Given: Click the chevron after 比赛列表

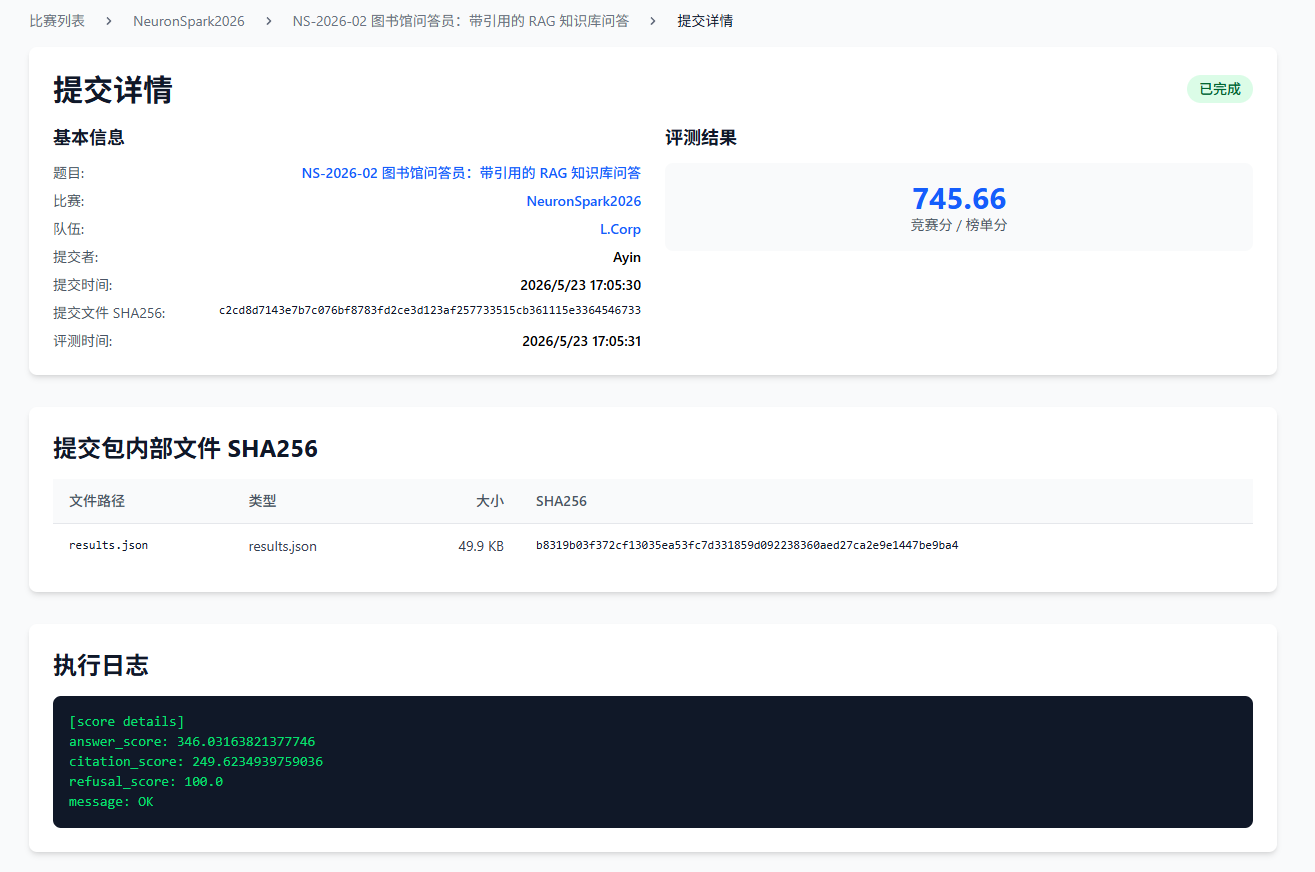Looking at the screenshot, I should tap(109, 21).
